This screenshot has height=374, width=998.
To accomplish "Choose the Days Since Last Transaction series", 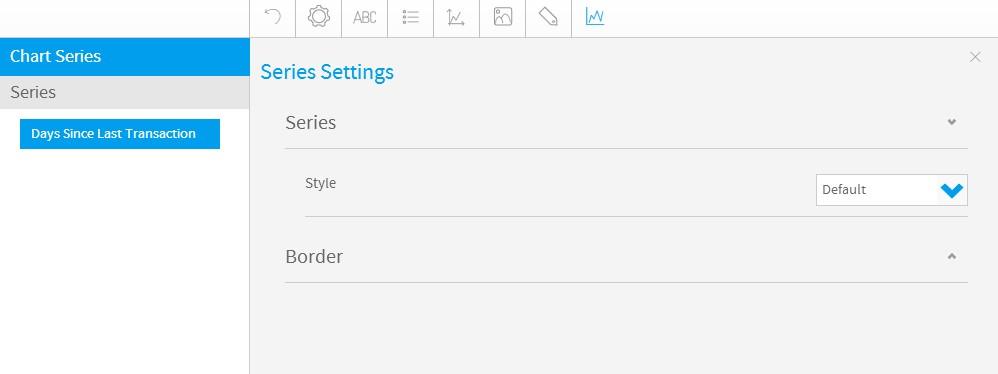I will click(x=120, y=134).
